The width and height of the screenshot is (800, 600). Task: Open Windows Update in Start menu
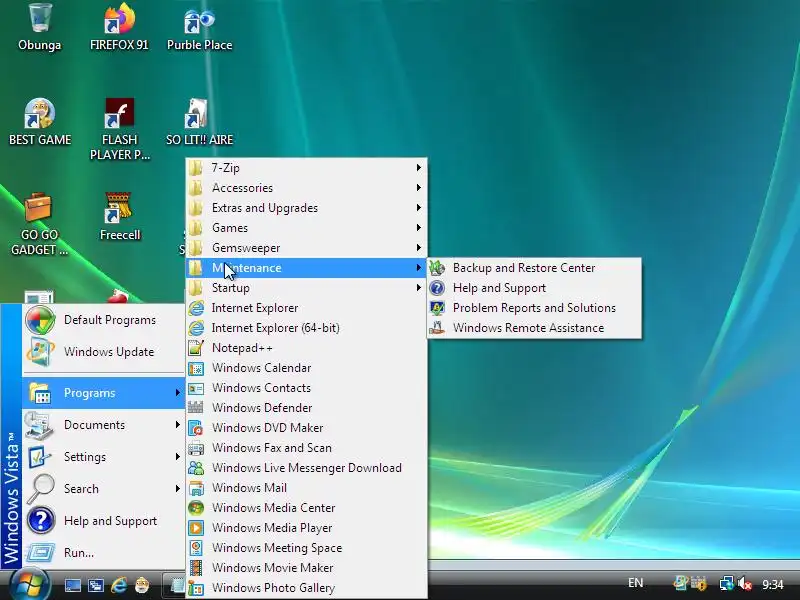coord(103,352)
